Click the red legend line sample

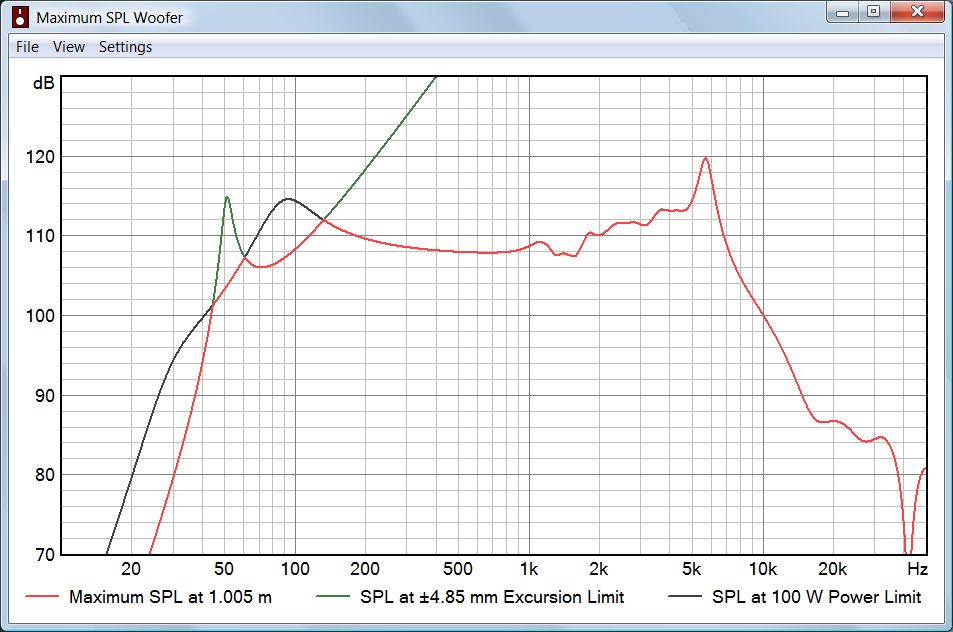coord(42,597)
